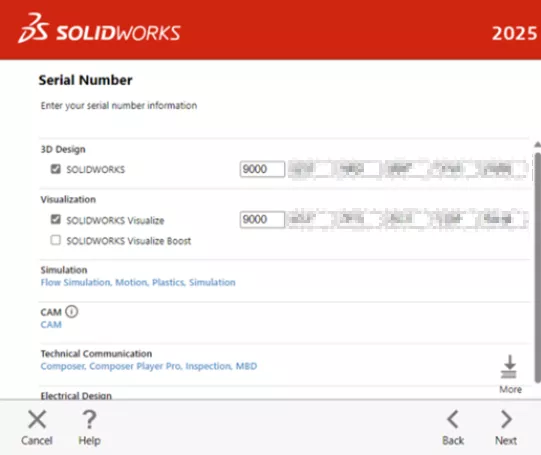Open the Plastics link
The width and height of the screenshot is (541, 455).
pos(169,283)
